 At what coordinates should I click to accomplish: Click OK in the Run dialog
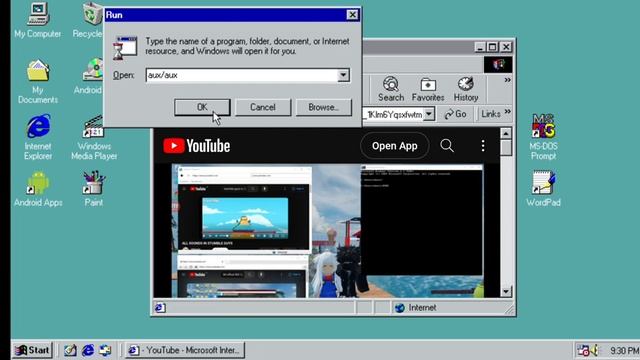(202, 107)
